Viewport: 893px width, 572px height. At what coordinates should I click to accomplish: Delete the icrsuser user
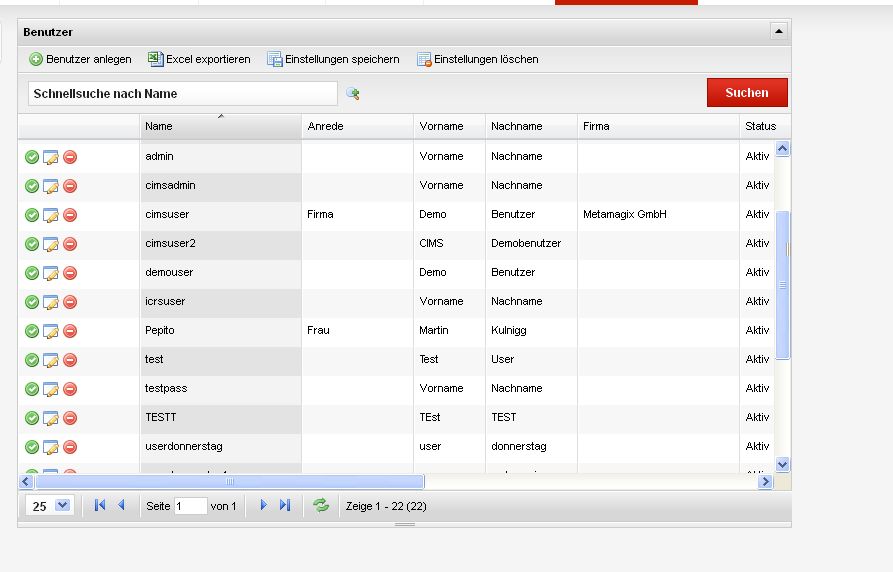70,302
